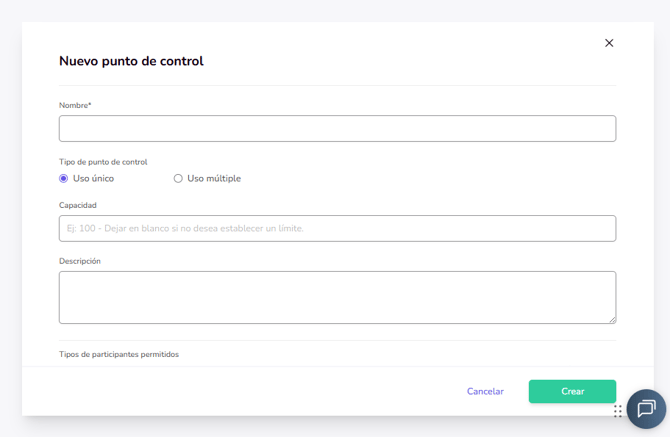Click Tipos de participantes permitidos heading
The width and height of the screenshot is (670, 437).
[119, 355]
